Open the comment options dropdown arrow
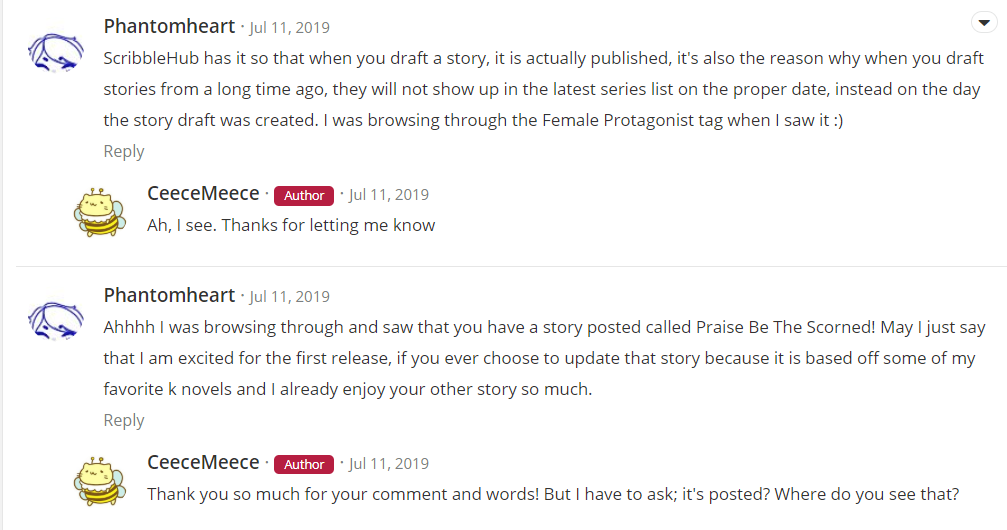The width and height of the screenshot is (1007, 530). (x=983, y=23)
